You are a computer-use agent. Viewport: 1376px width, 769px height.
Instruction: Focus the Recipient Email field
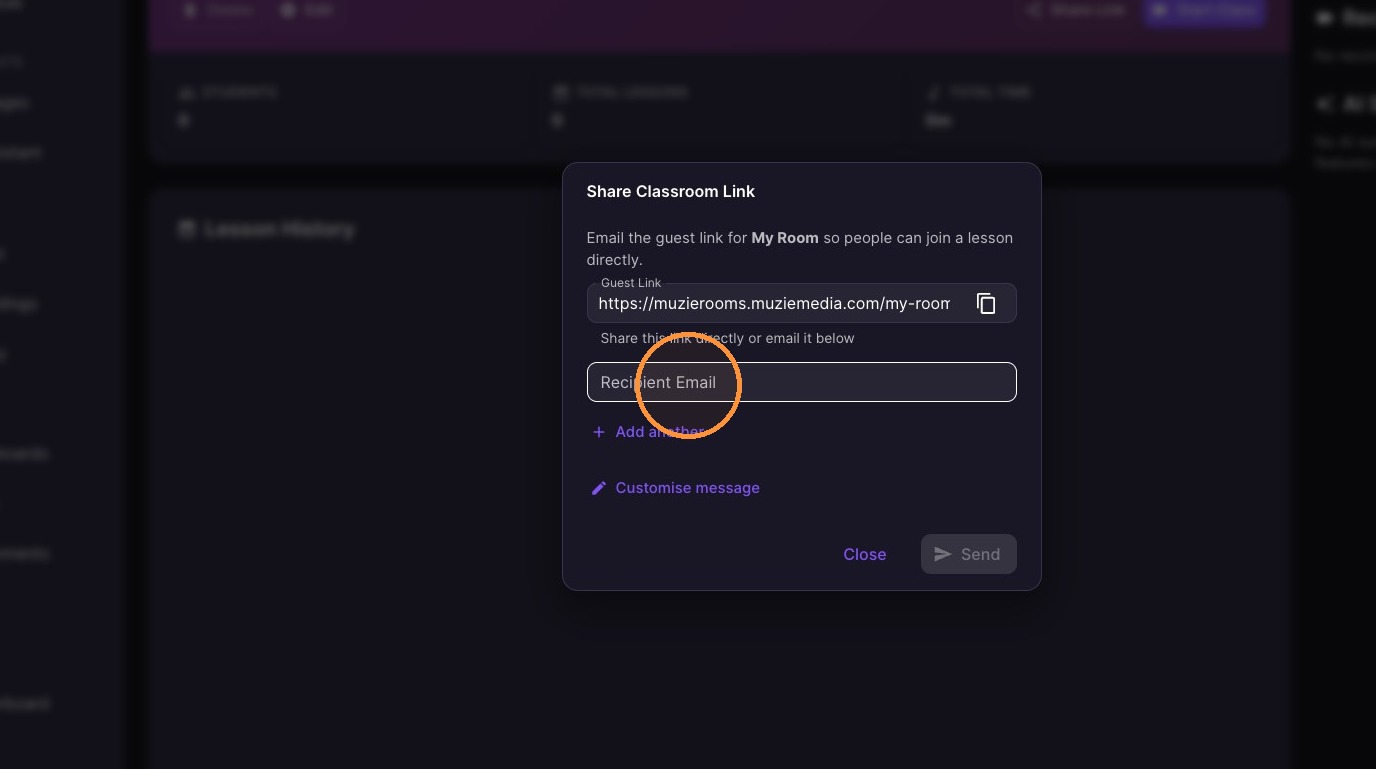pos(801,382)
